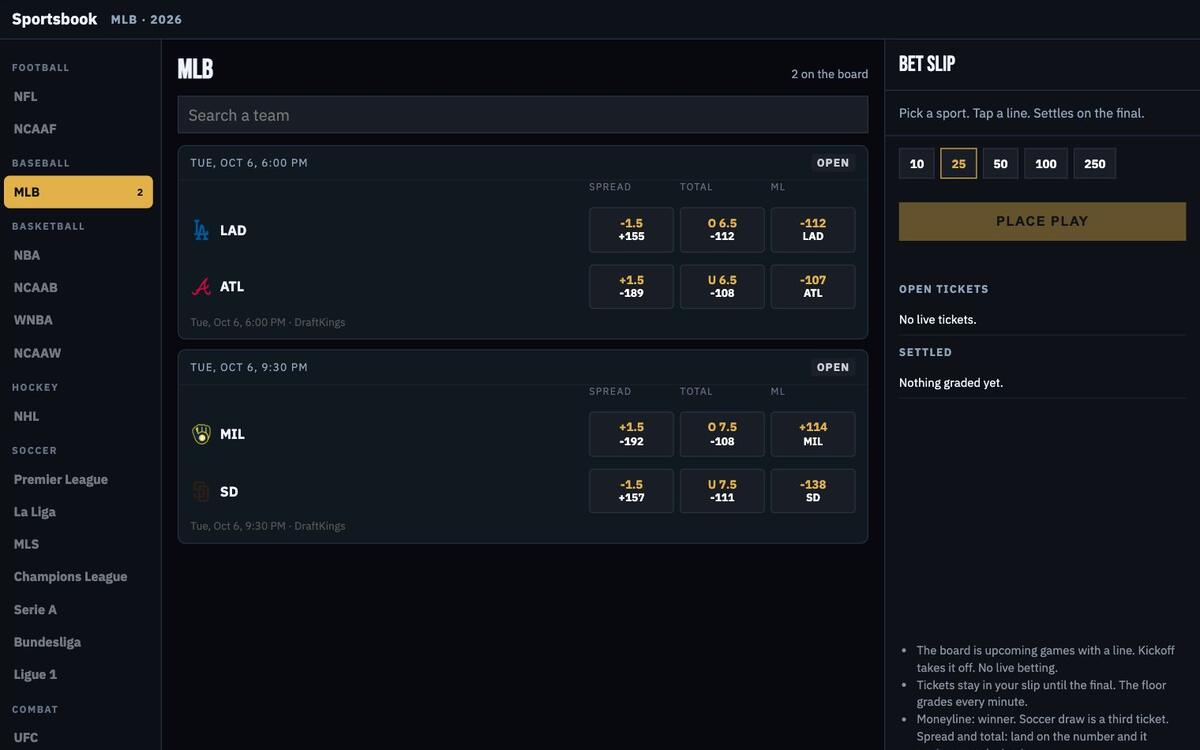Click the BET SLIP heading
Screen dimensions: 1200x750
coord(927,64)
